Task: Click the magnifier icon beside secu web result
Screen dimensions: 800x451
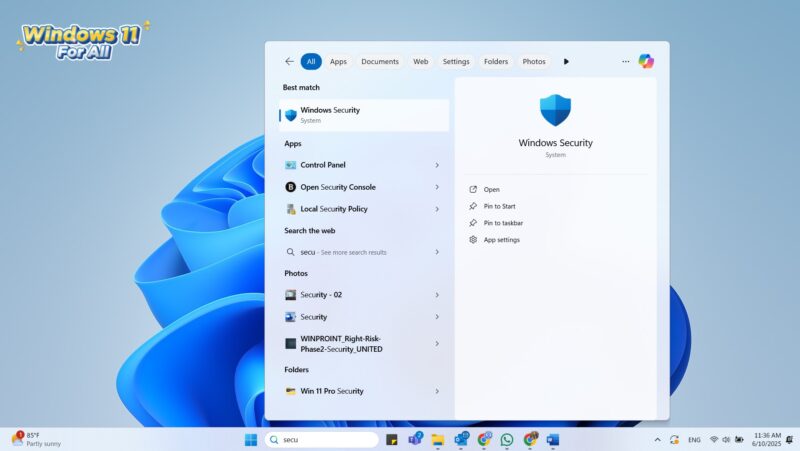Action: (290, 252)
